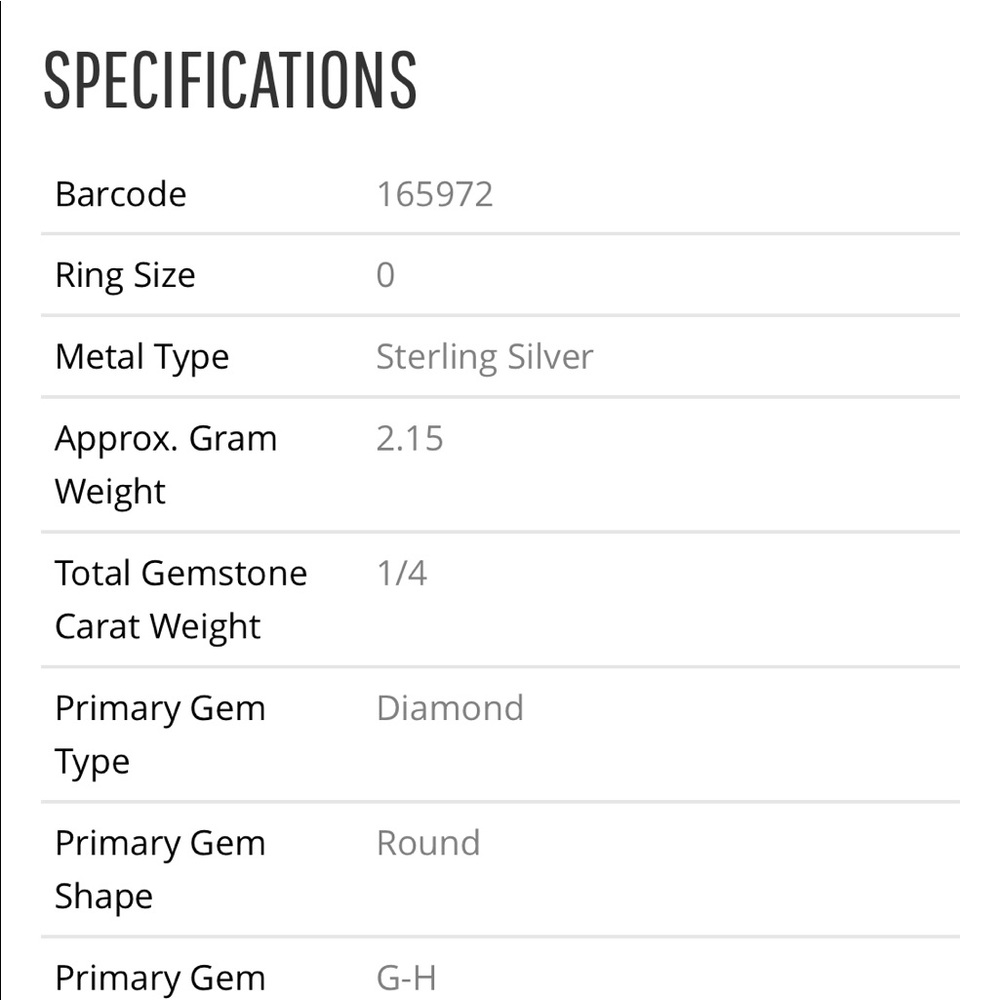The width and height of the screenshot is (1000, 1000).
Task: Click the Approx. Gram Weight label
Action: pos(165,465)
